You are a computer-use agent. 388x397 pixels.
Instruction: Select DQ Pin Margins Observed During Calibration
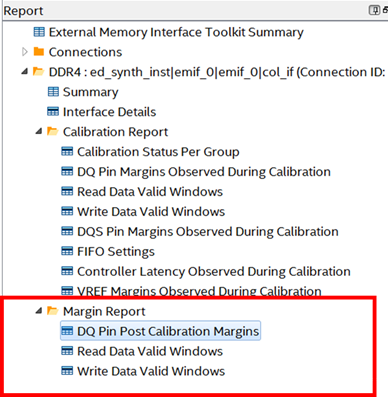click(204, 172)
